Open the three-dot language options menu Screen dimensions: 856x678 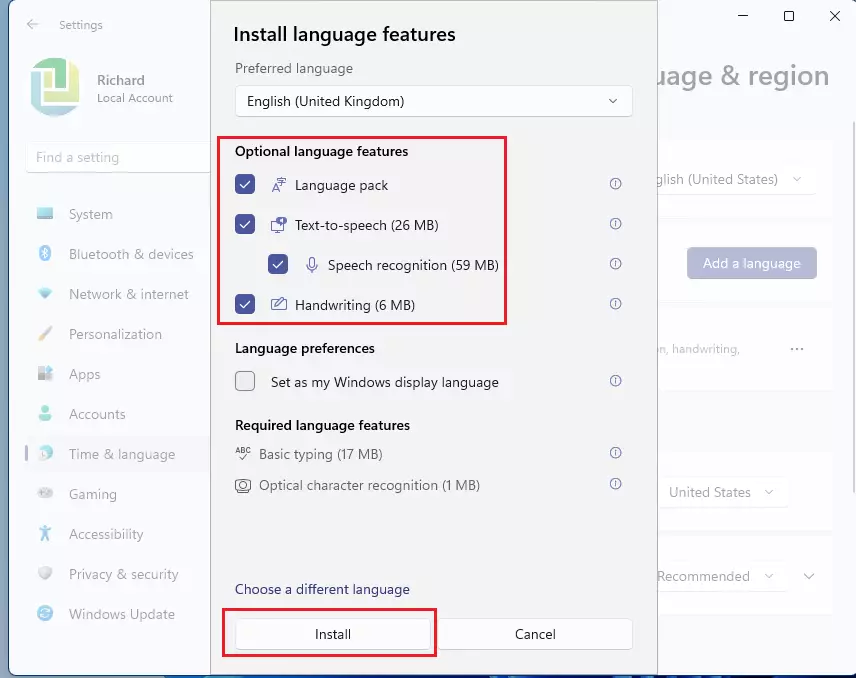(x=797, y=349)
